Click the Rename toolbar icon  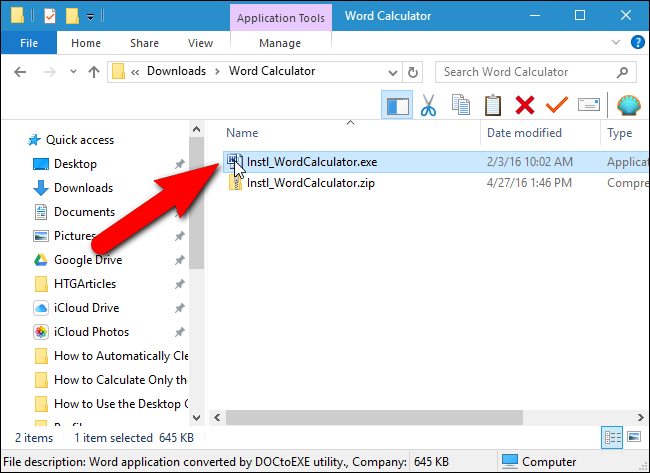click(589, 105)
